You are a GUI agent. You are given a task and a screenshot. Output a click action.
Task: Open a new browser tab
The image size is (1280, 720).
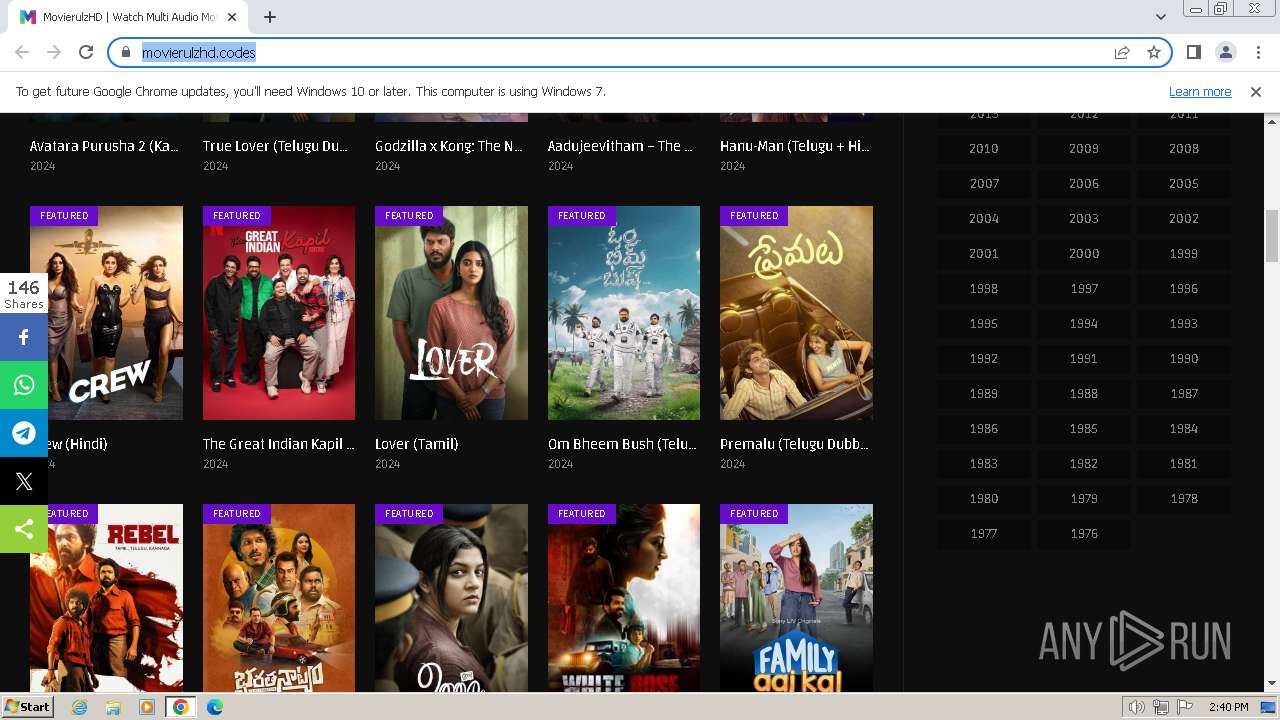tap(269, 17)
